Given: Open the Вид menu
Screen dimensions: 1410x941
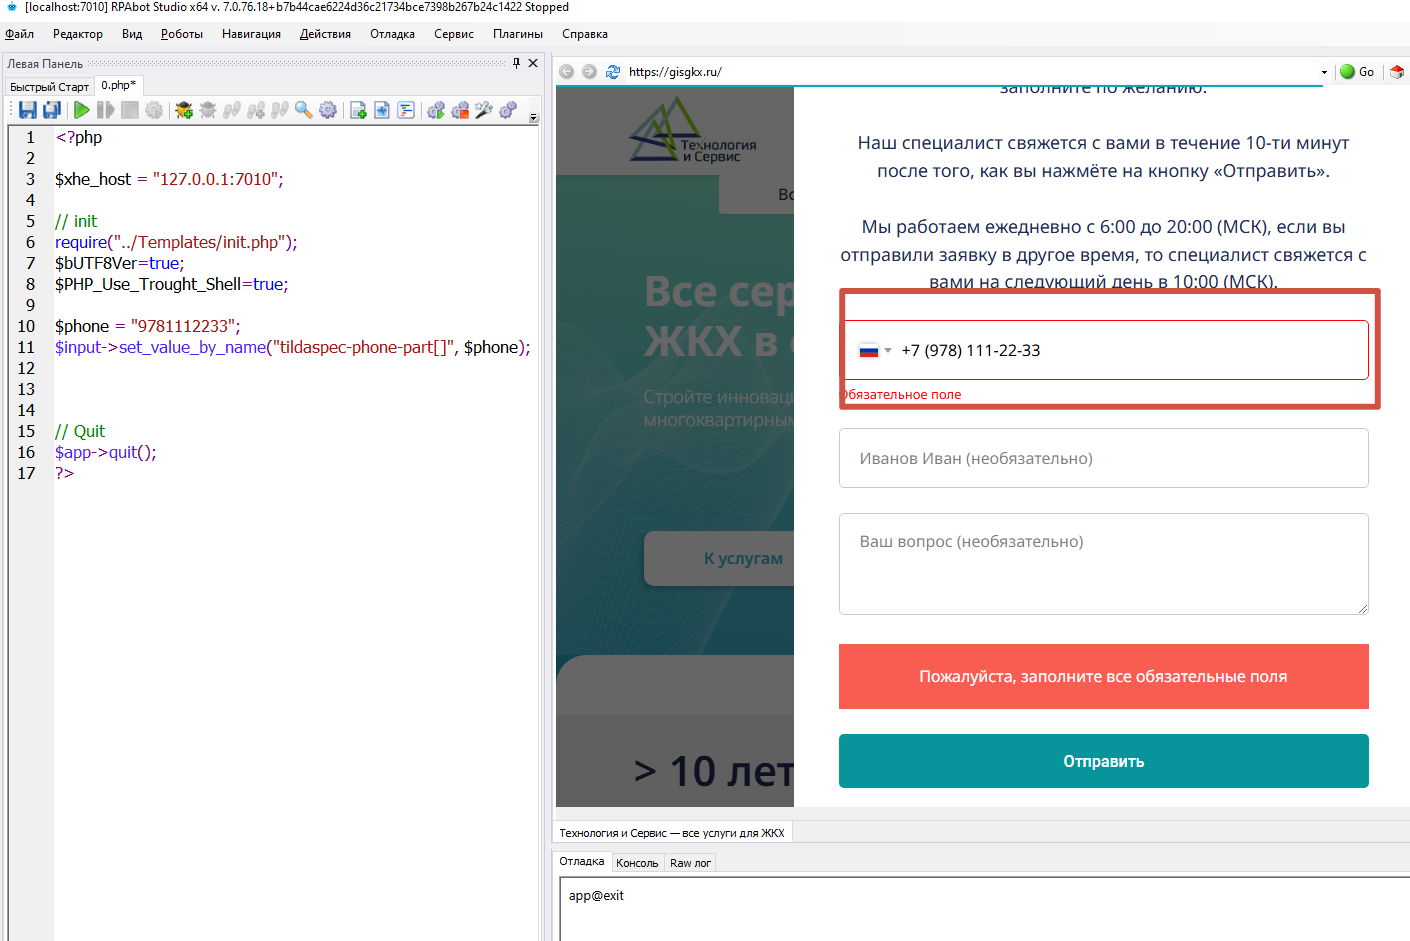Looking at the screenshot, I should pyautogui.click(x=132, y=34).
